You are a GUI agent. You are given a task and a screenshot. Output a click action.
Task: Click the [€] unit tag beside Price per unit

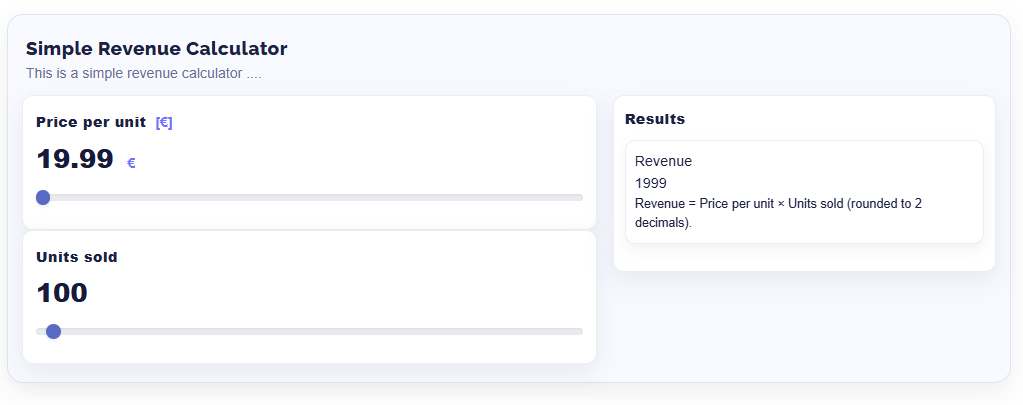(164, 122)
